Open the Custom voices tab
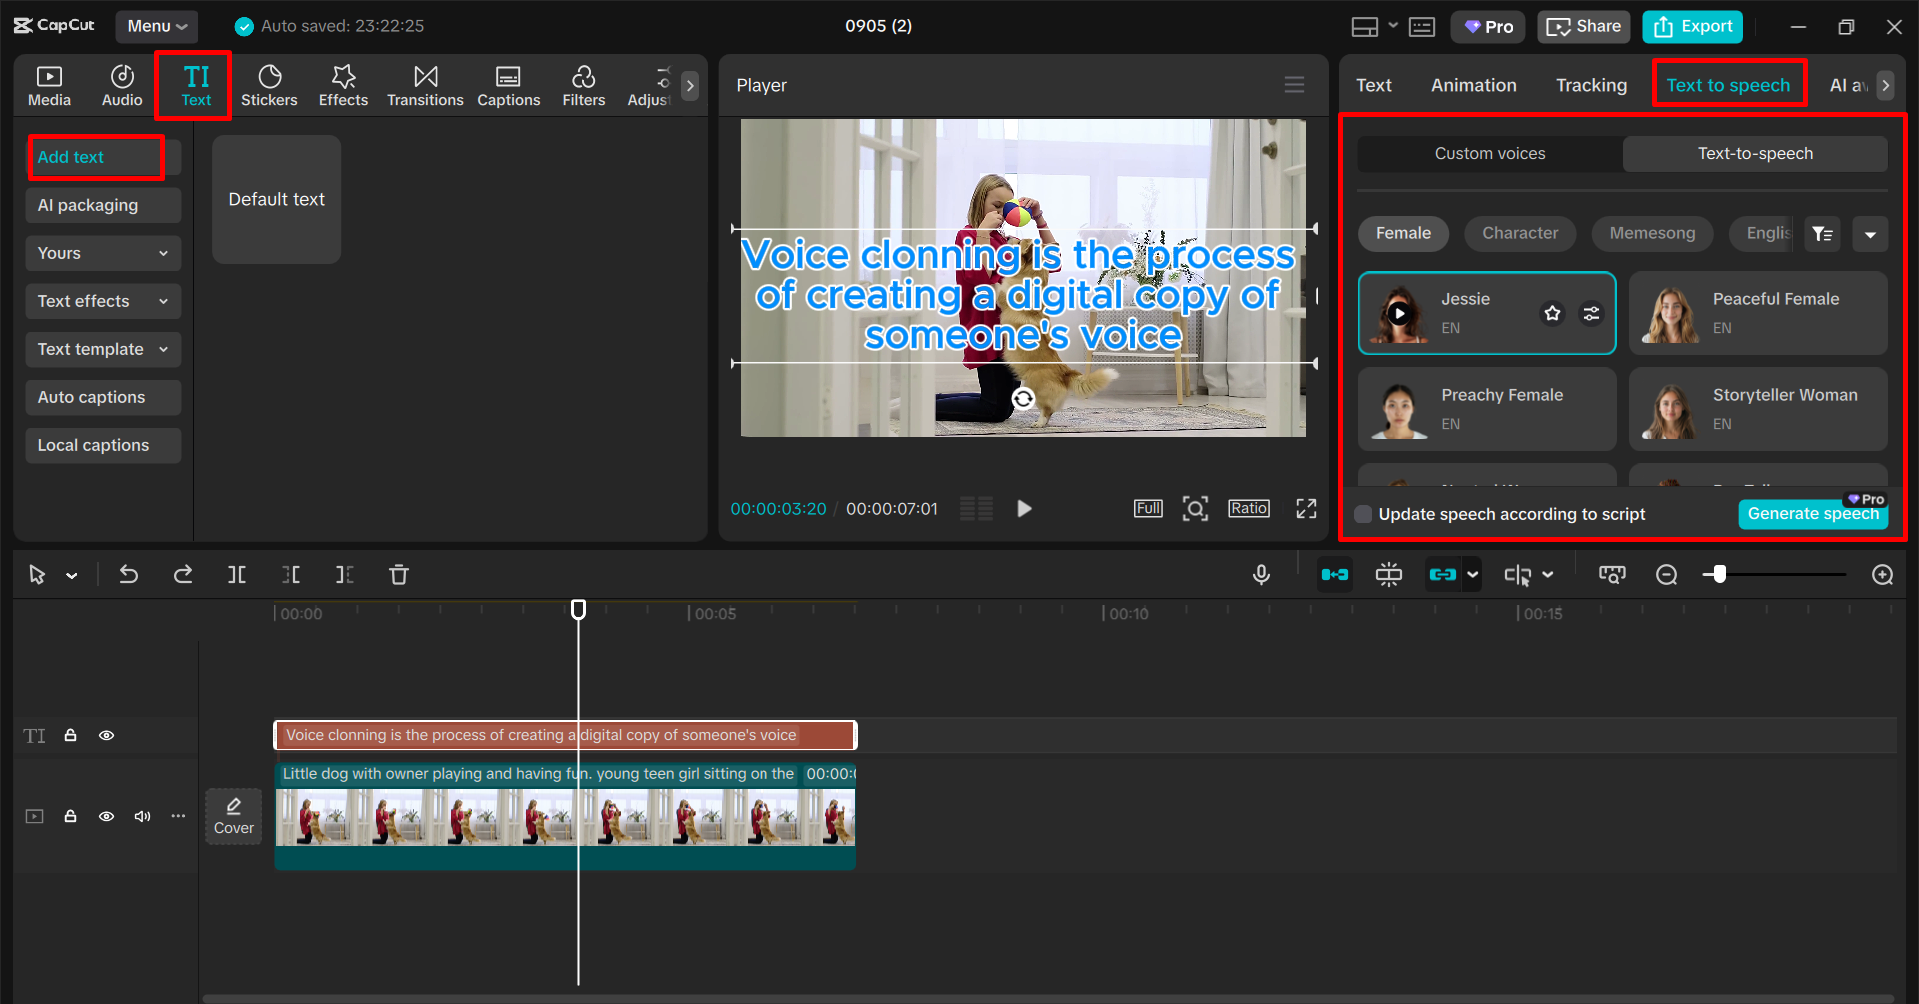This screenshot has width=1919, height=1004. (x=1489, y=153)
